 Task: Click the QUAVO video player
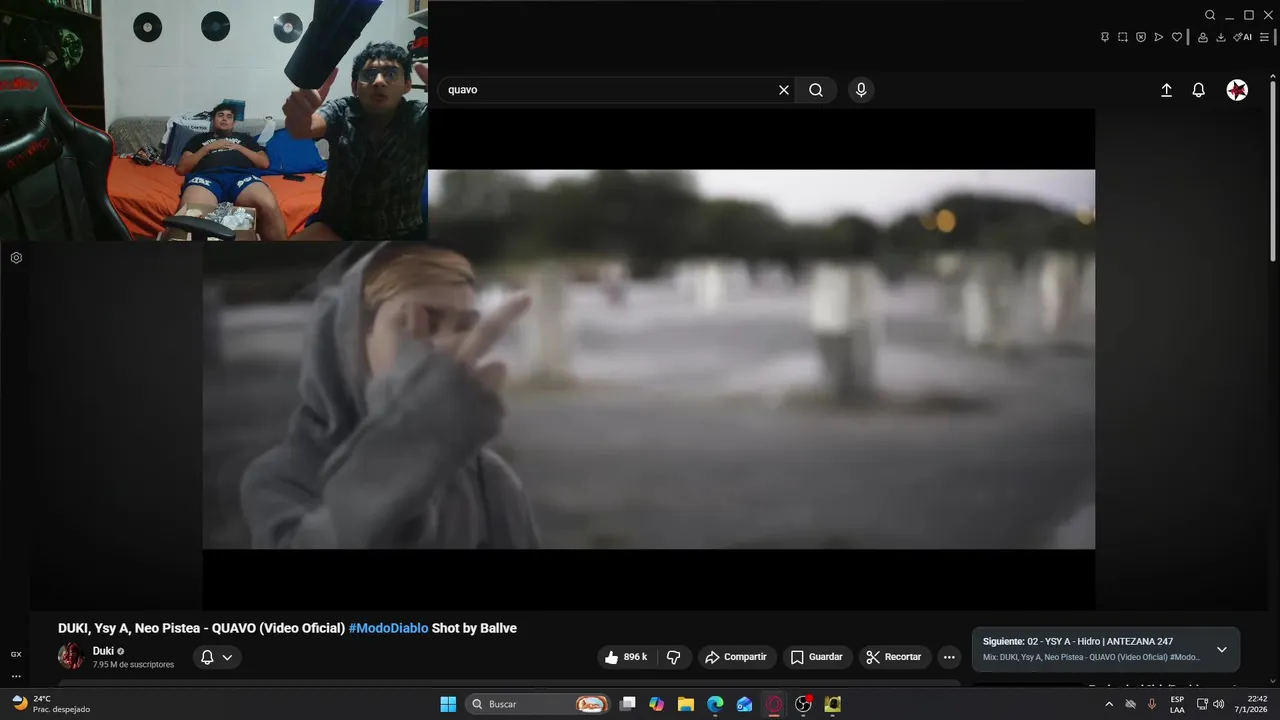(649, 359)
